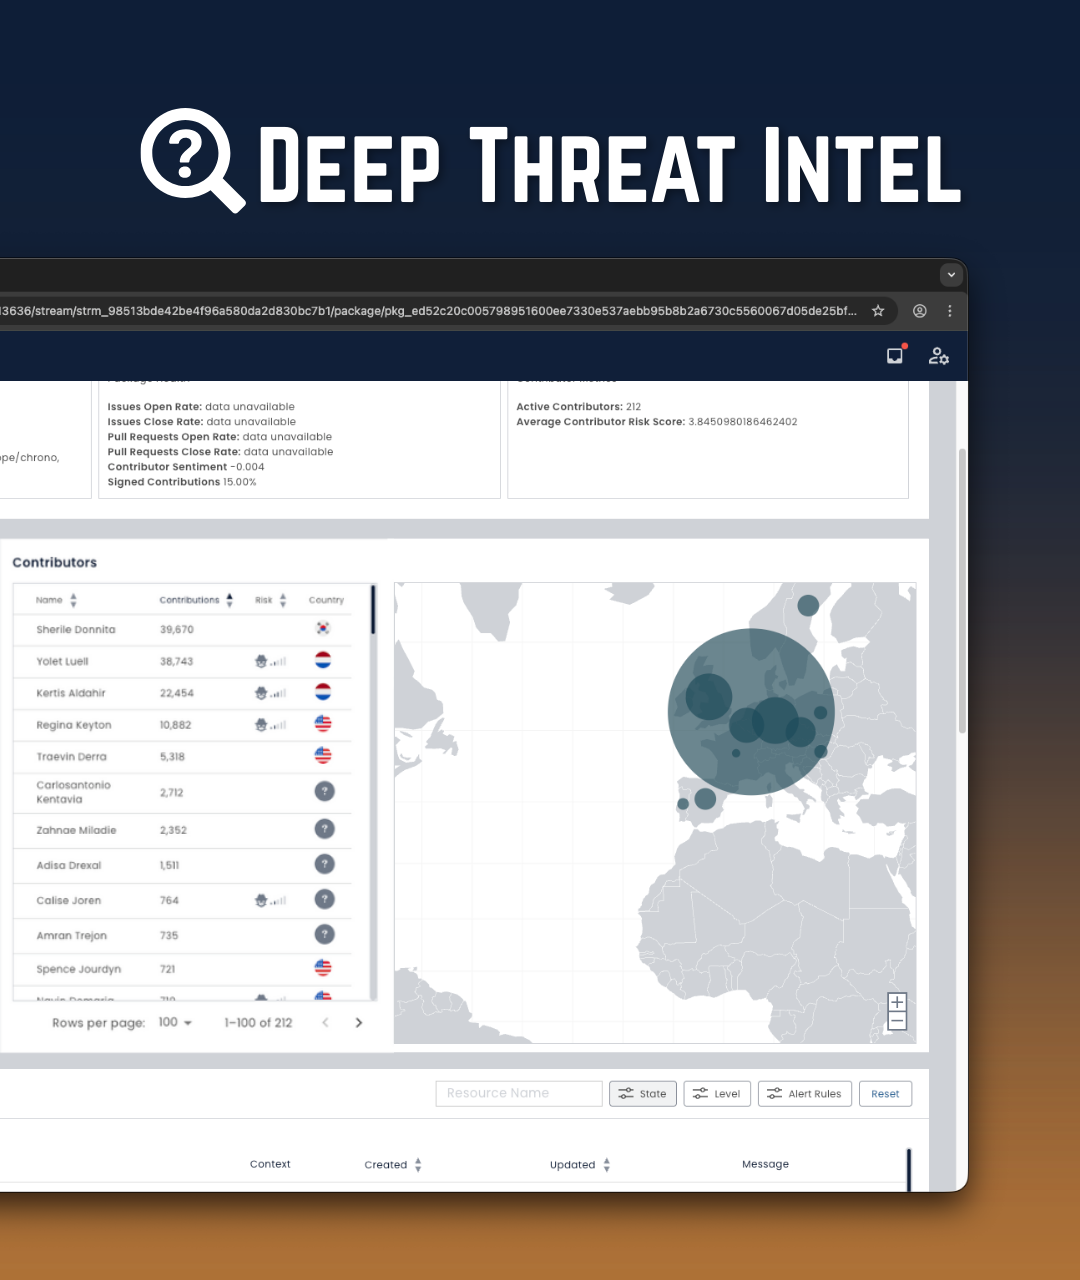
Task: Click the Netherlands flag for Kertis Aldahir
Action: click(323, 692)
